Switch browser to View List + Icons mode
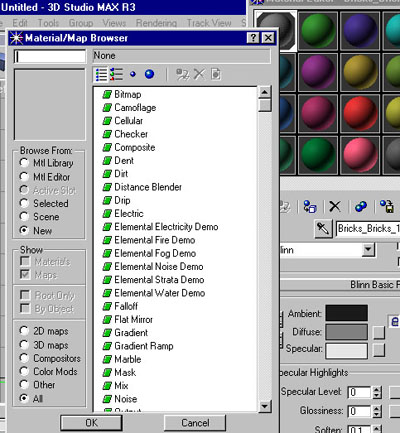The image size is (400, 433). click(116, 74)
